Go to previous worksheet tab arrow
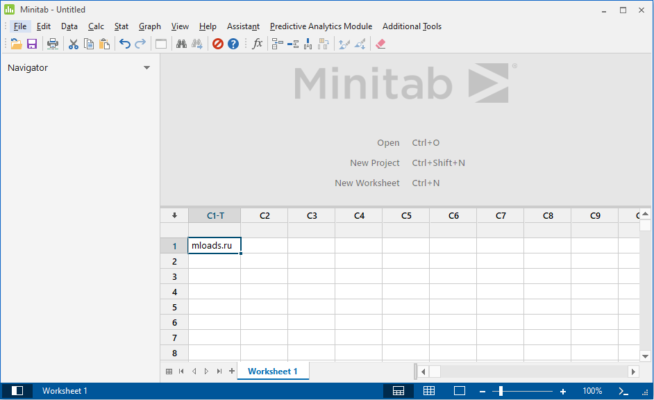The height and width of the screenshot is (400, 654). click(194, 371)
